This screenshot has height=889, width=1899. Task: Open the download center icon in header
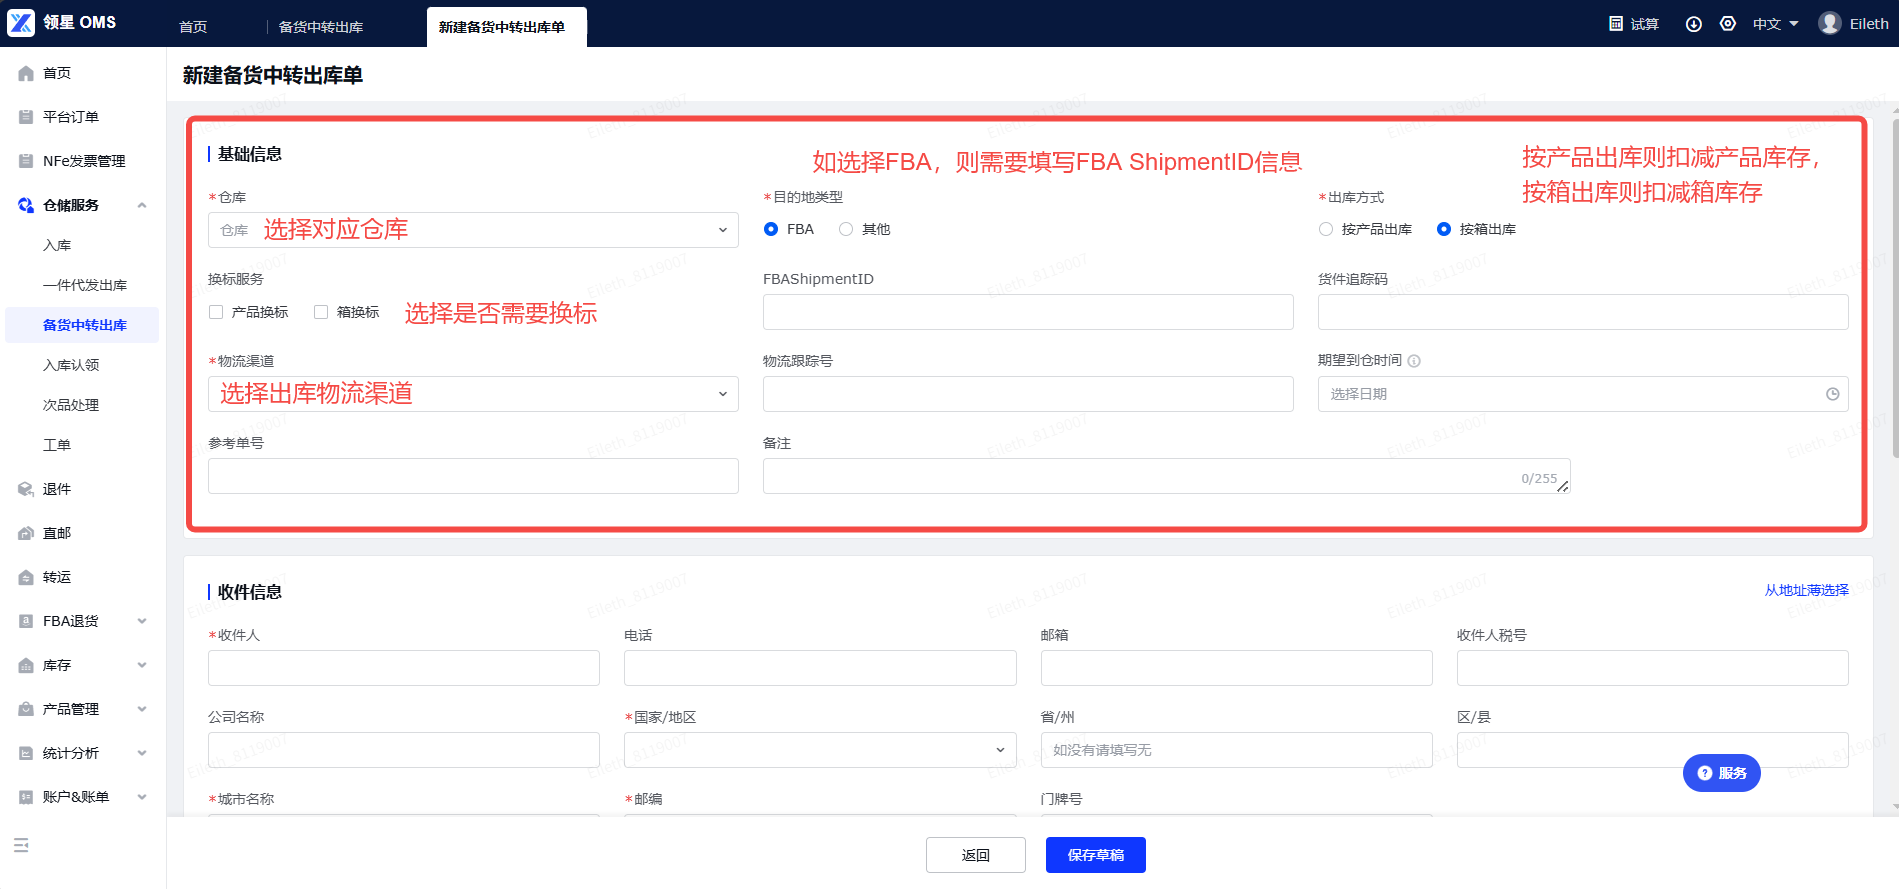1694,24
